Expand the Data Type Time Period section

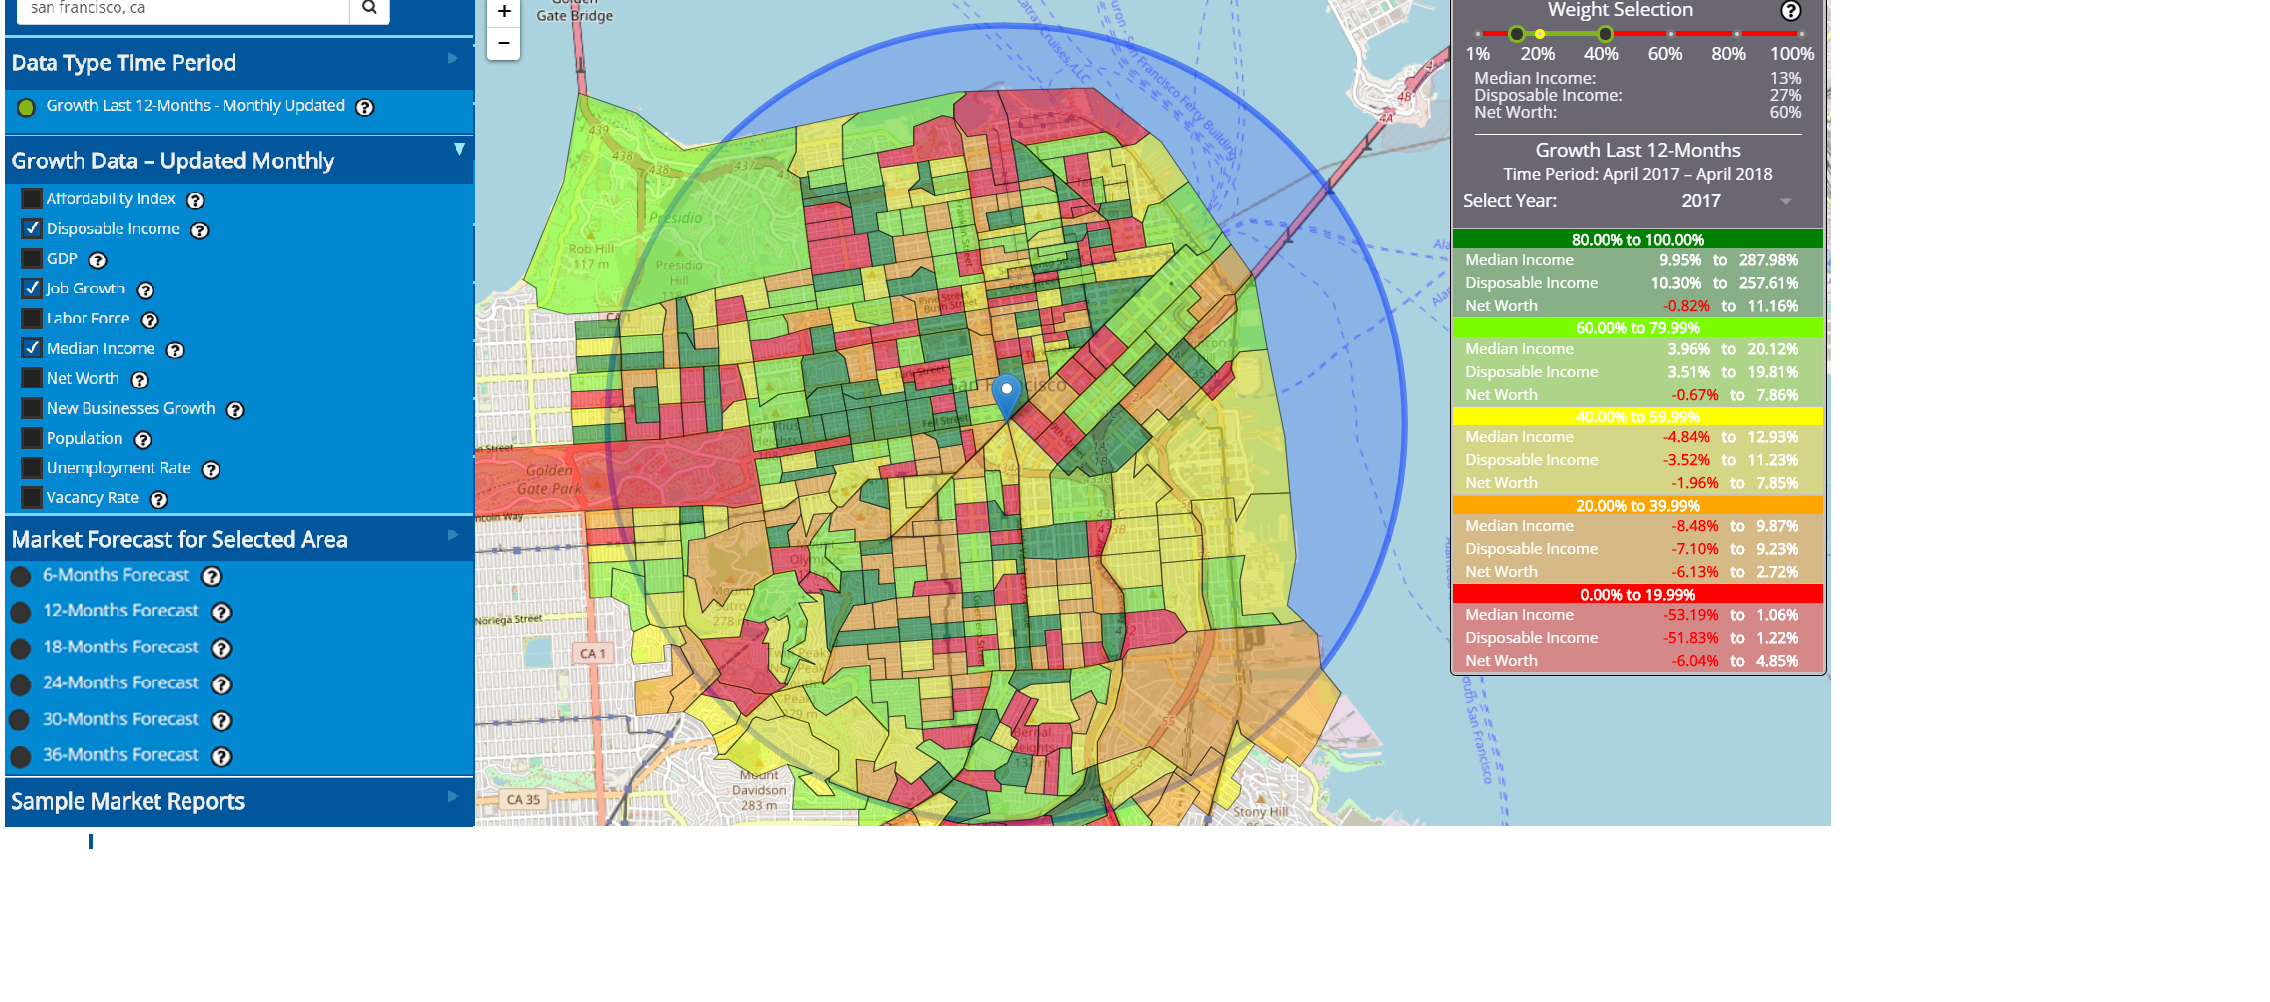pos(239,63)
